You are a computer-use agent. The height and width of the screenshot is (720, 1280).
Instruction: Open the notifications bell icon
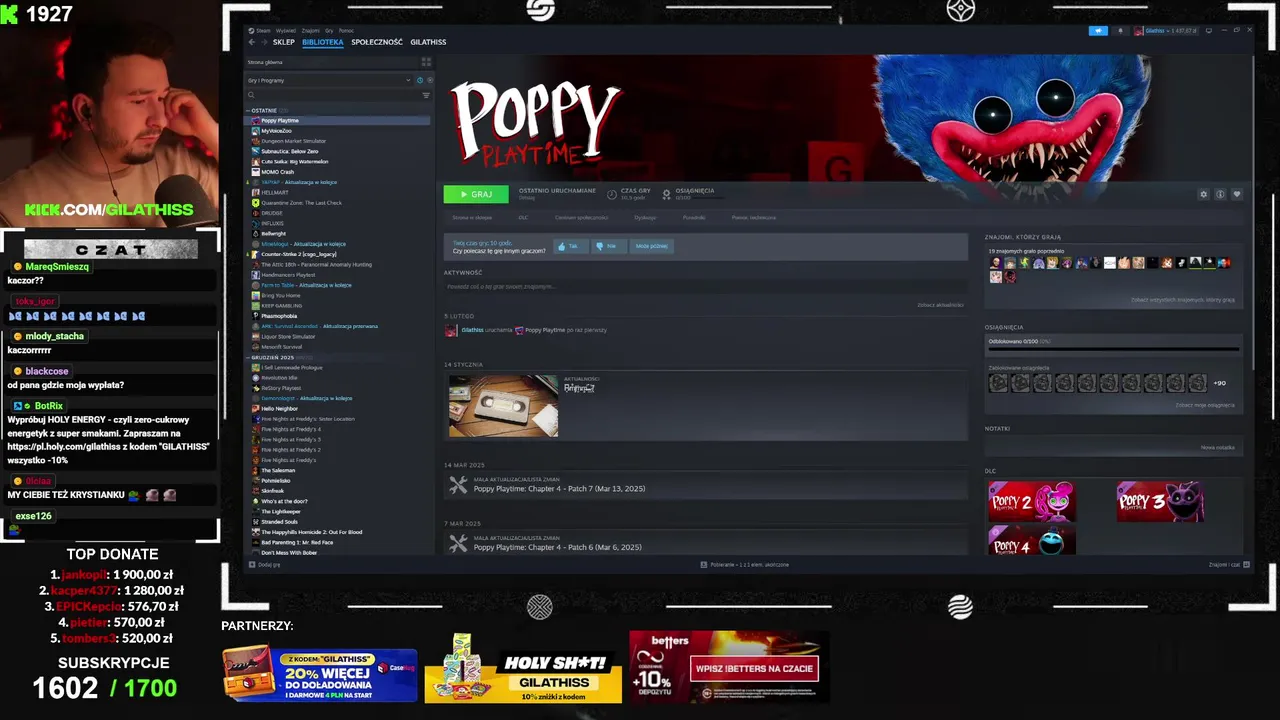[1120, 31]
